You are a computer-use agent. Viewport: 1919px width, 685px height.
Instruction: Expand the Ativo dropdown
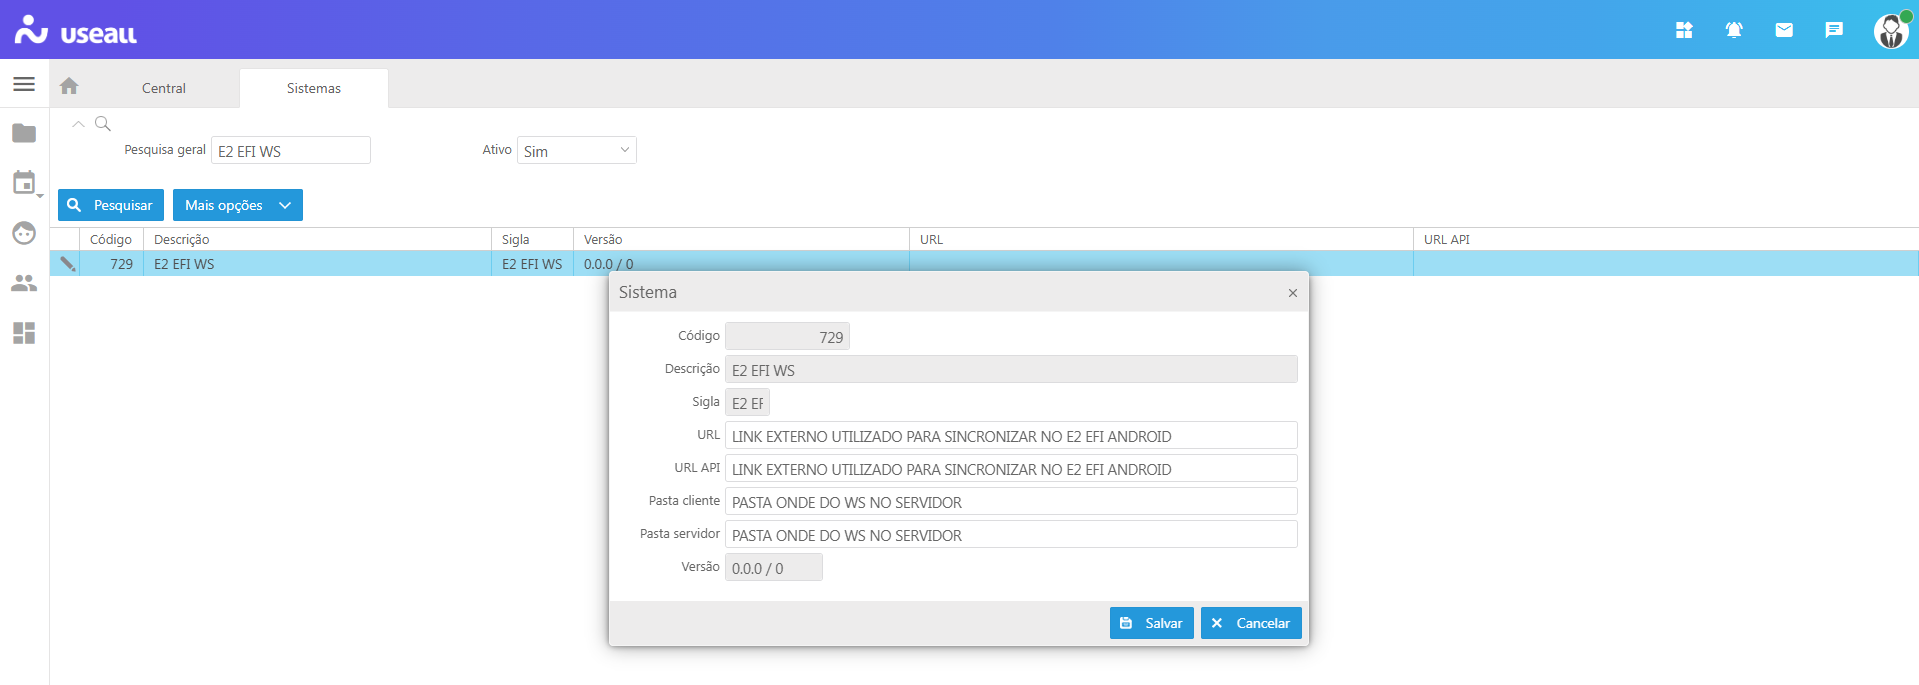coord(577,151)
